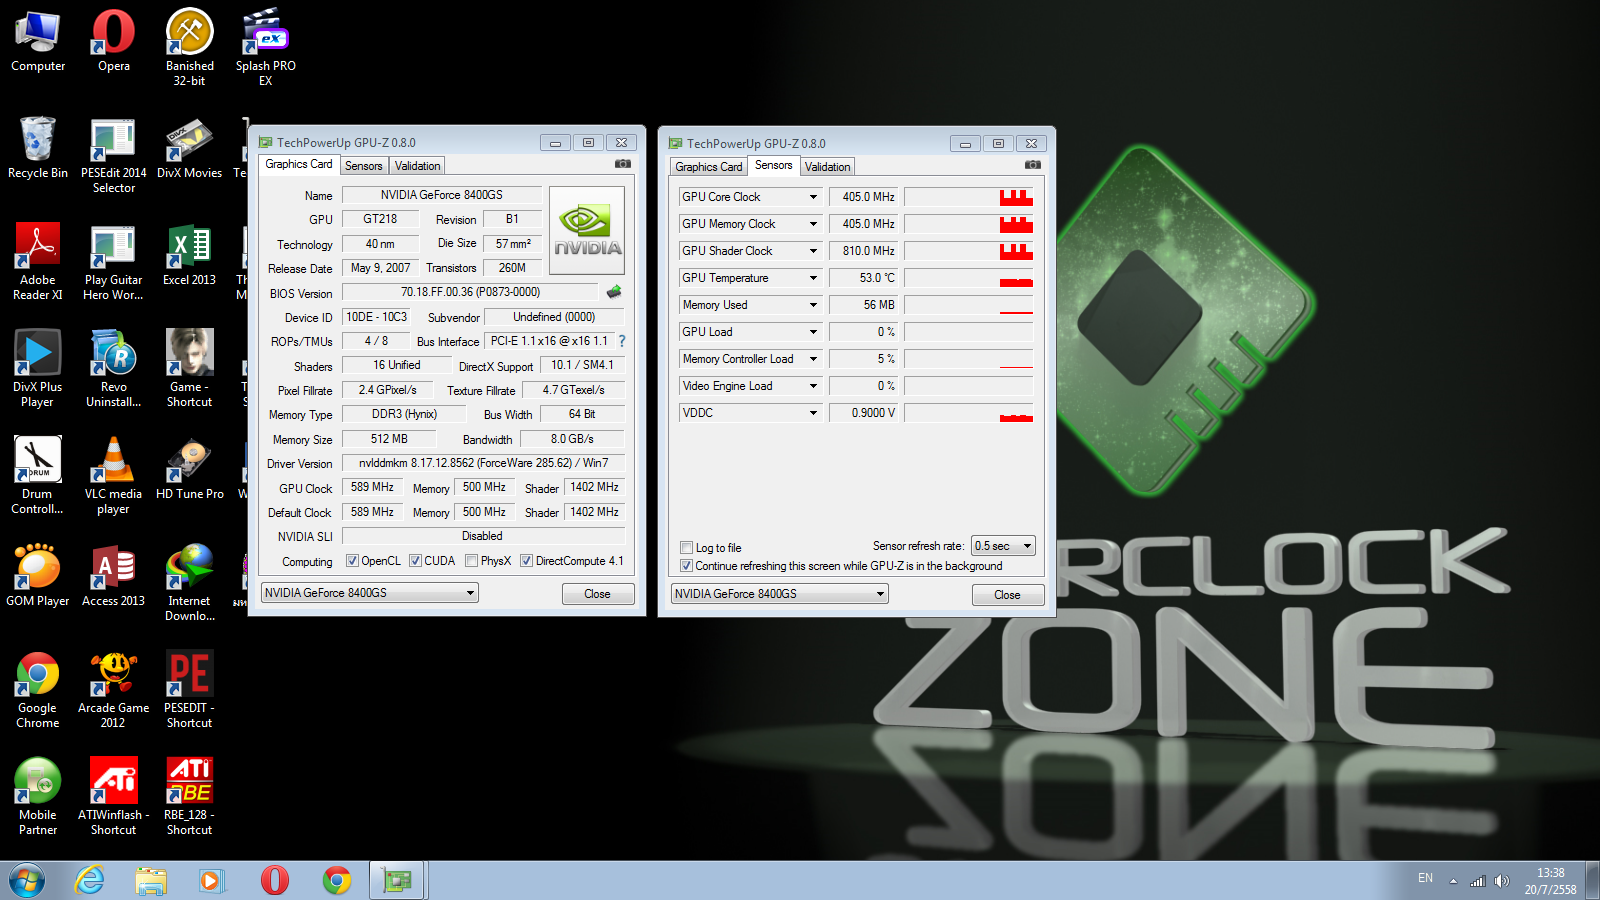Launch PESEdit 2014 Selector shortcut
The width and height of the screenshot is (1600, 900).
114,154
